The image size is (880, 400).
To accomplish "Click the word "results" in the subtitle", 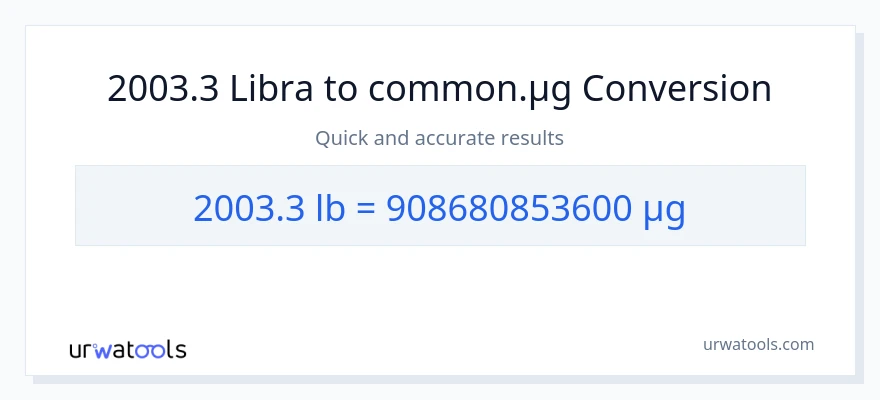I will (x=534, y=138).
